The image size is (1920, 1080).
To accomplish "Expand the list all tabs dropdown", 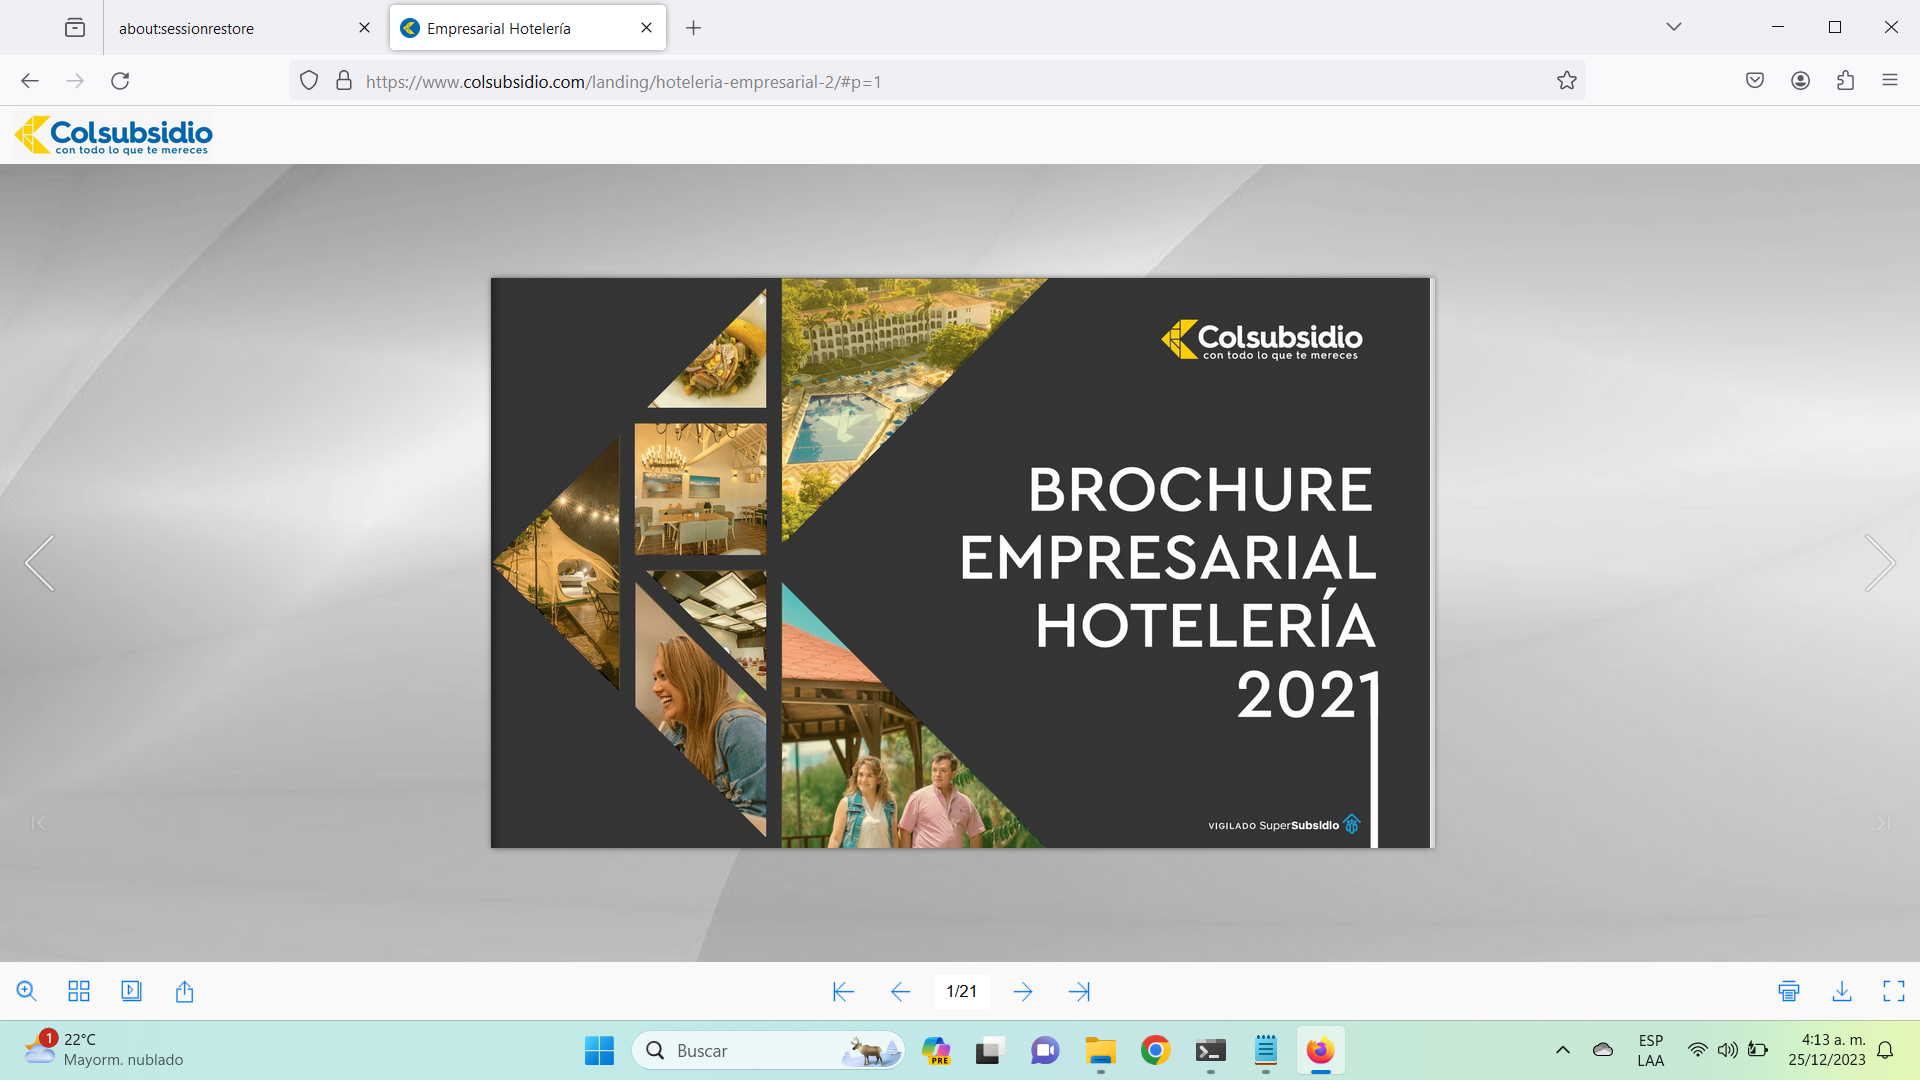I will (x=1673, y=27).
